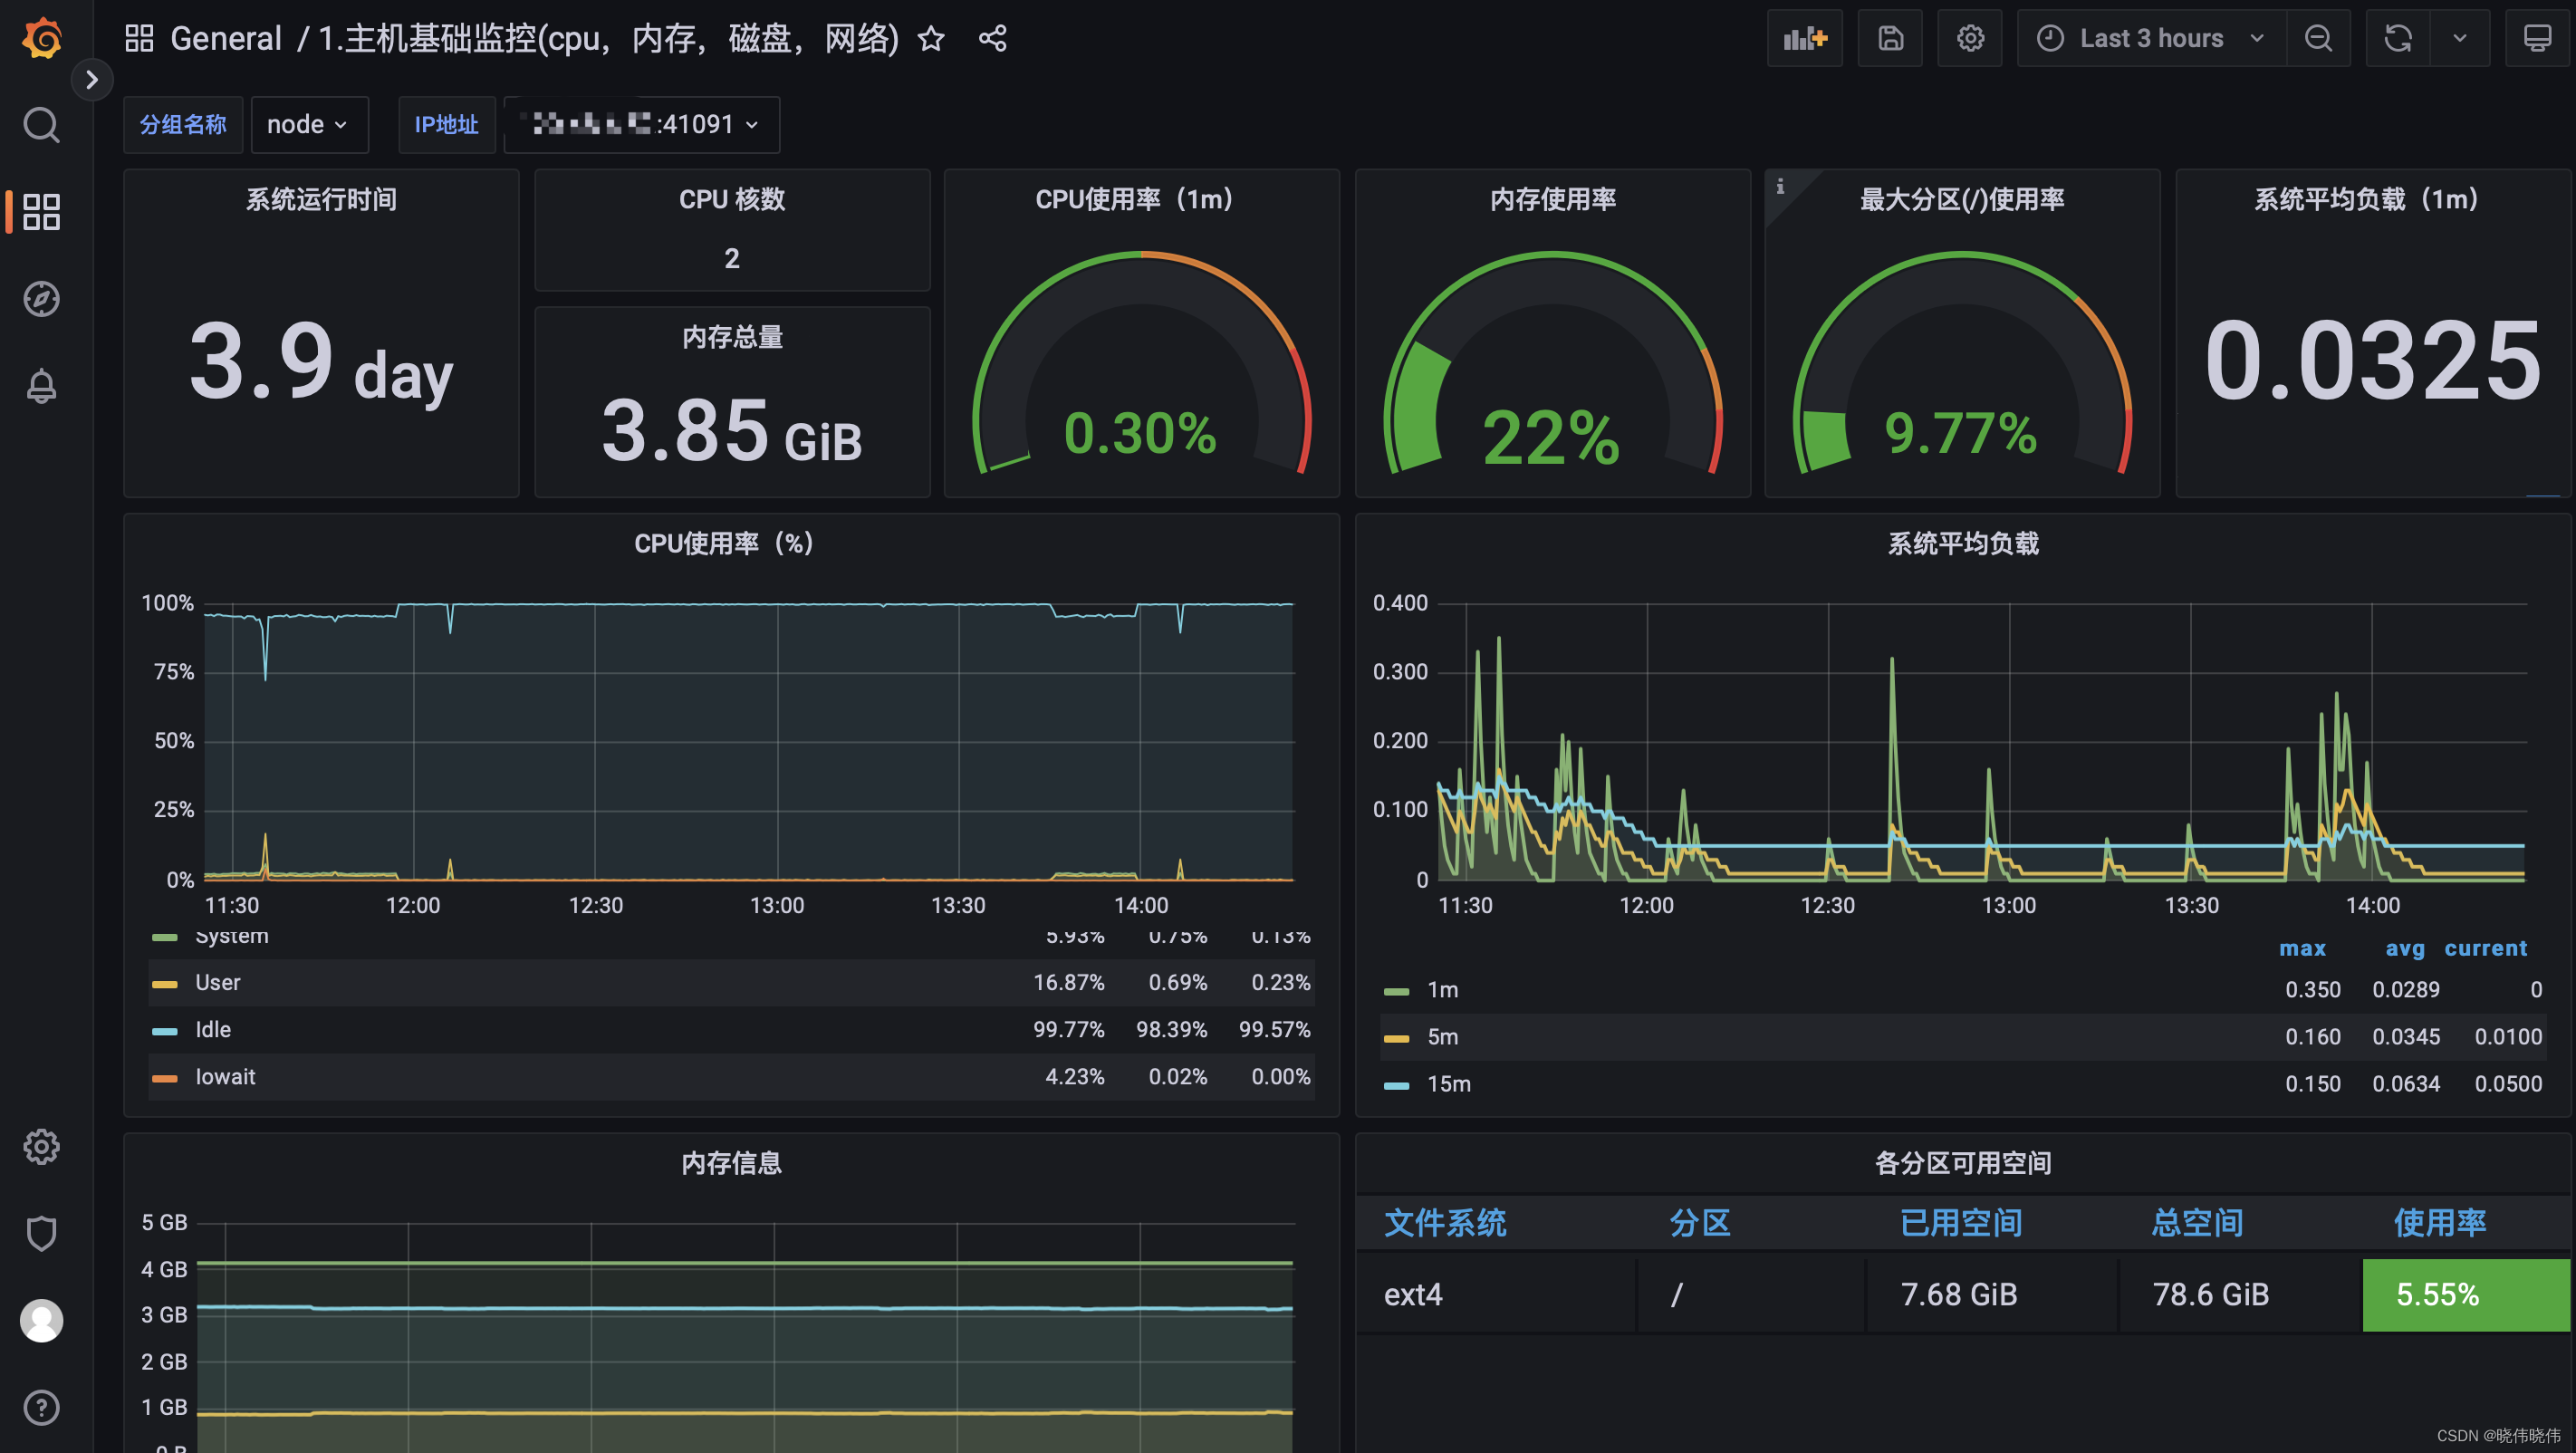Open the auto-refresh interval dropdown
The height and width of the screenshot is (1453, 2576).
tap(2459, 39)
